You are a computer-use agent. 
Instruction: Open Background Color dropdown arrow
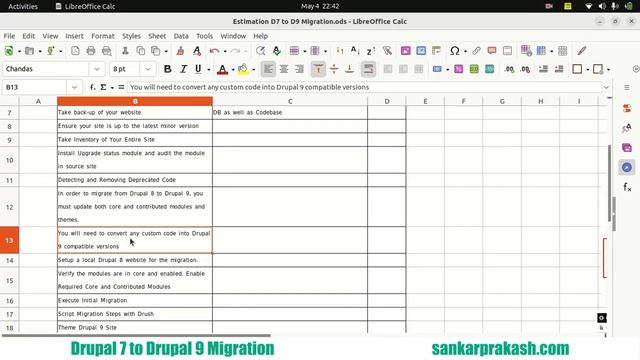click(x=253, y=69)
